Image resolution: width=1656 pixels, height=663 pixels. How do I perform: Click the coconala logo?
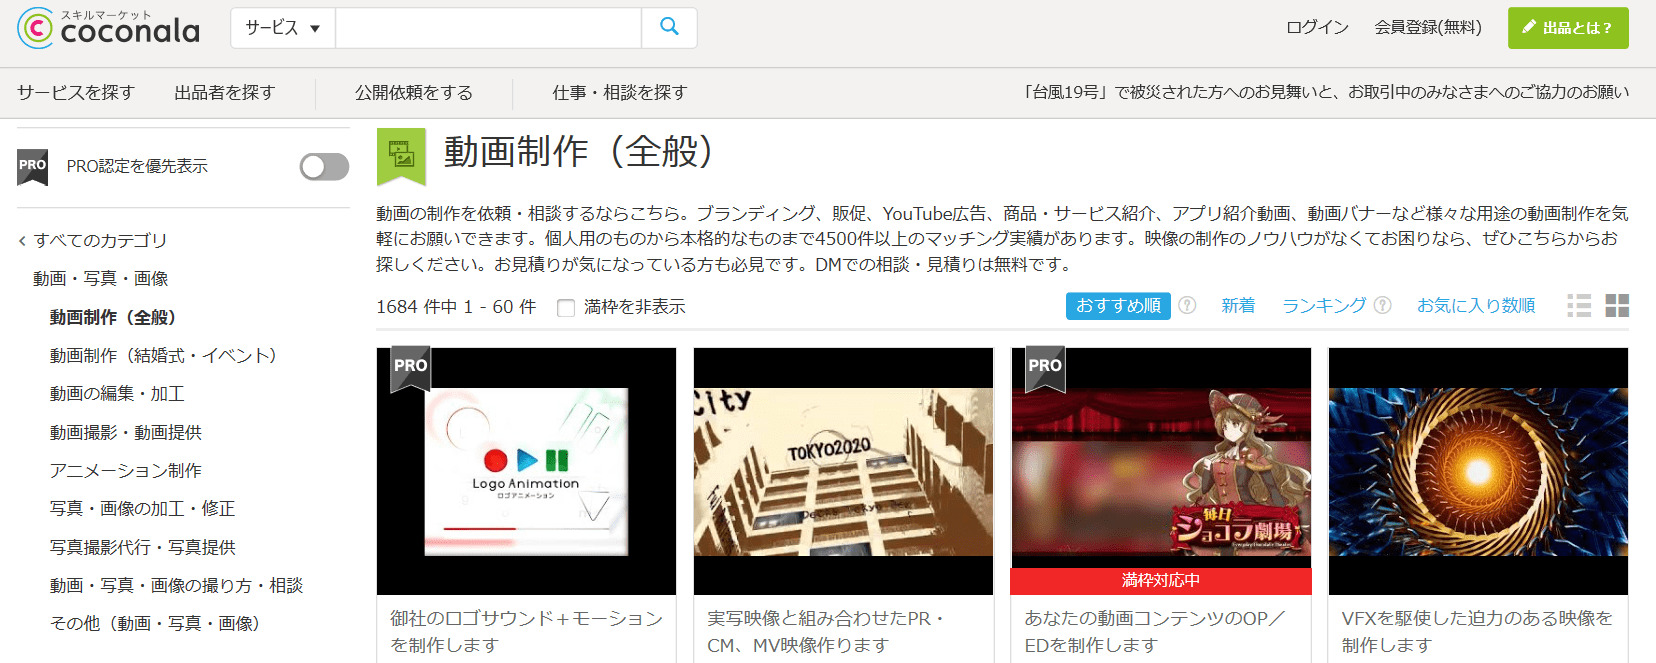point(108,28)
